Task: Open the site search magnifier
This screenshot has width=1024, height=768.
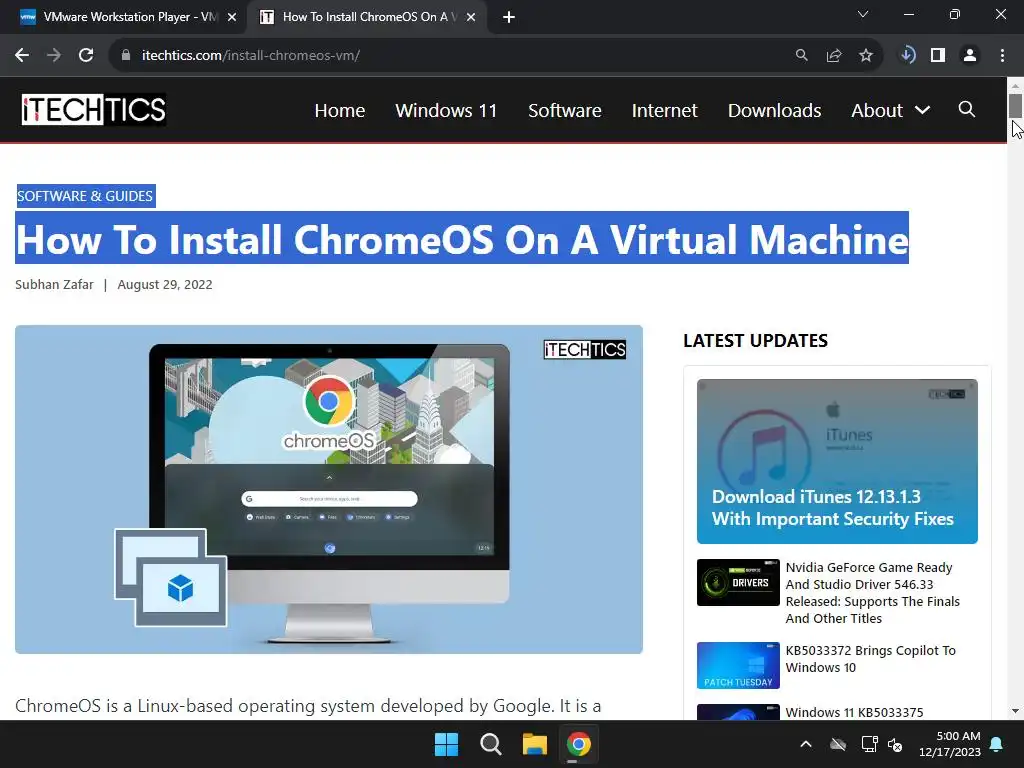Action: [967, 109]
